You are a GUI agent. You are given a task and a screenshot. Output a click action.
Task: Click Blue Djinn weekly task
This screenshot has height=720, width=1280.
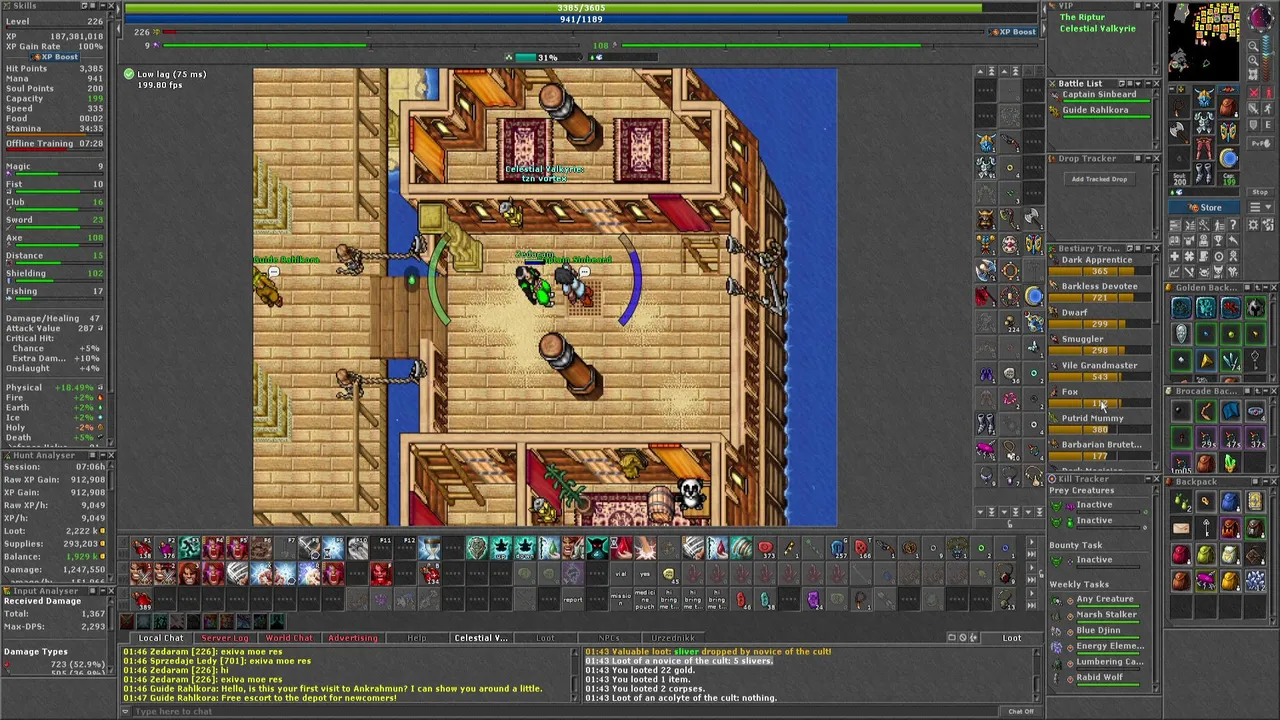pos(1104,631)
